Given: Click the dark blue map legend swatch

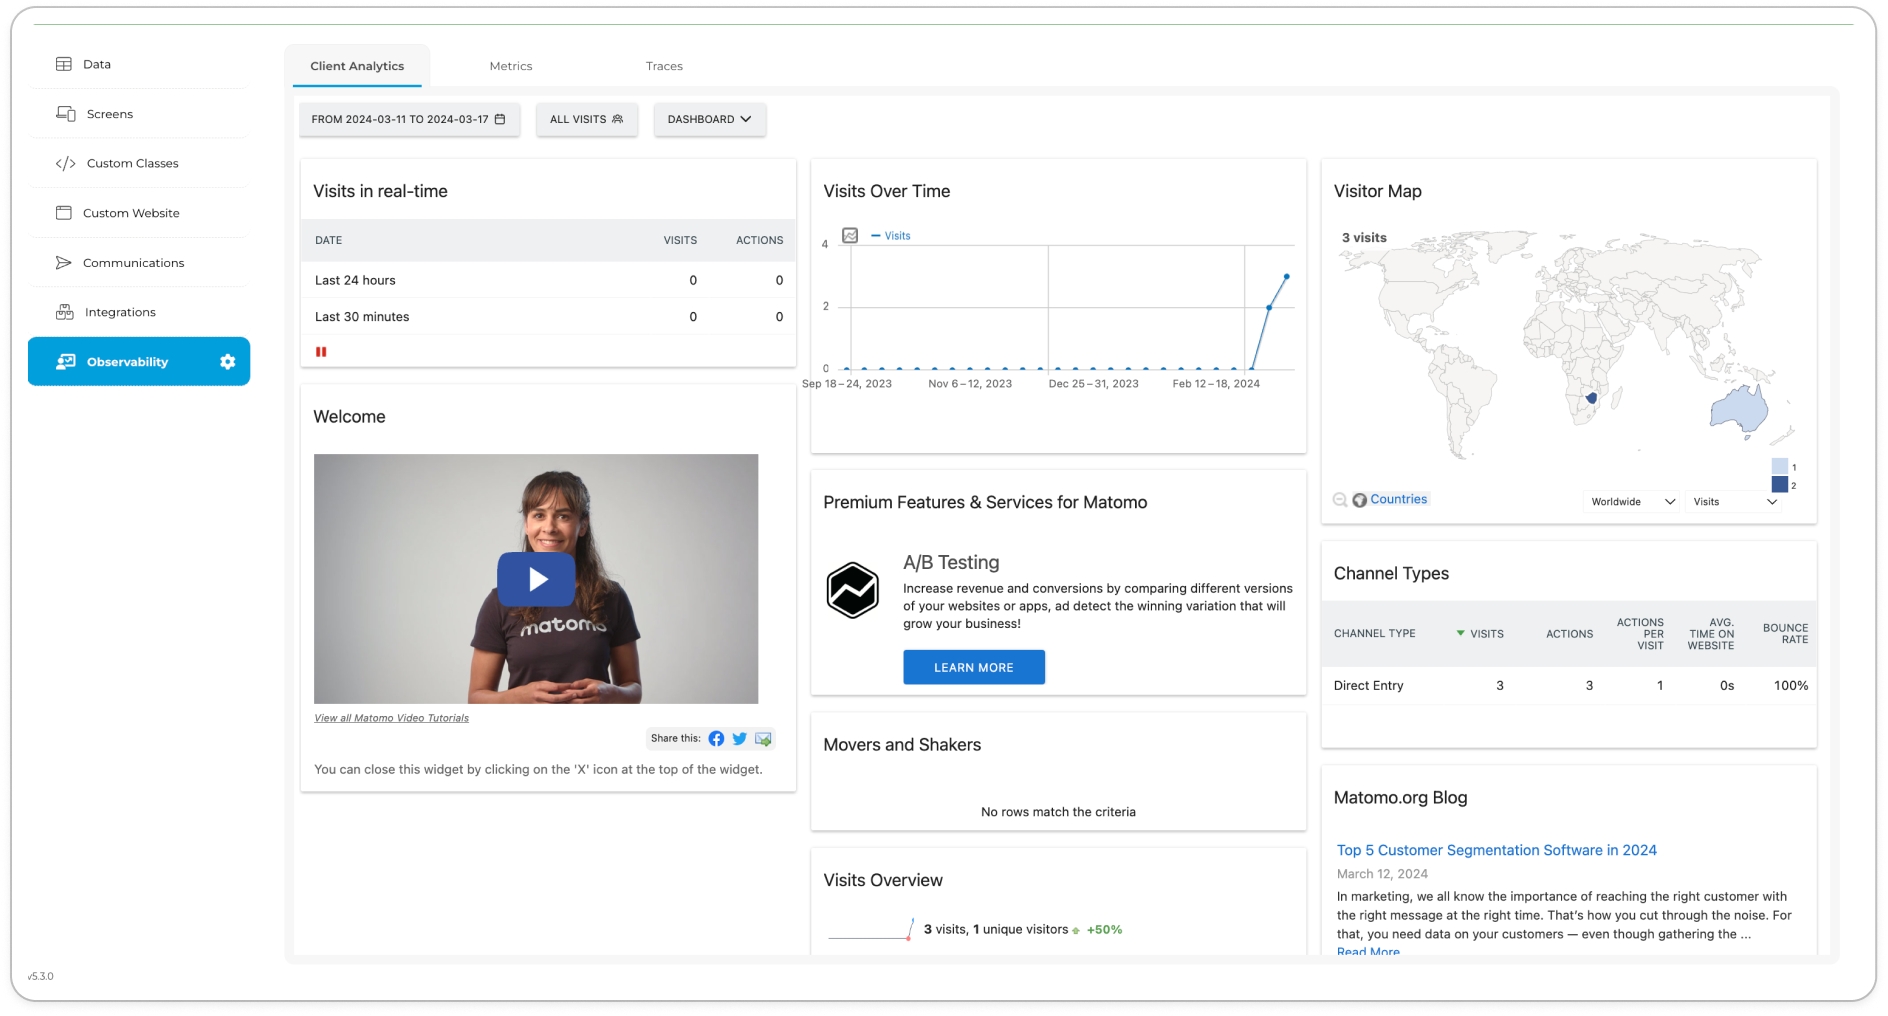Looking at the screenshot, I should pos(1779,485).
